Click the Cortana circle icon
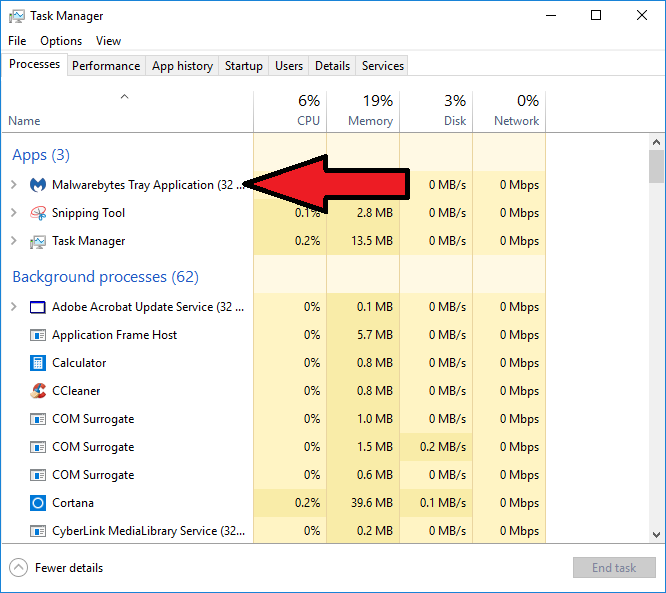 tap(38, 503)
